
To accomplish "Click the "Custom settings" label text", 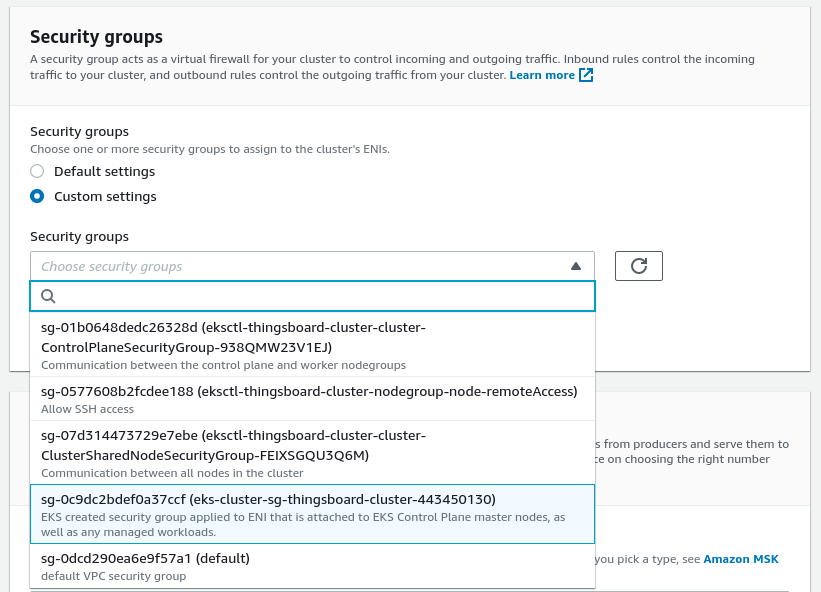I will tap(105, 197).
